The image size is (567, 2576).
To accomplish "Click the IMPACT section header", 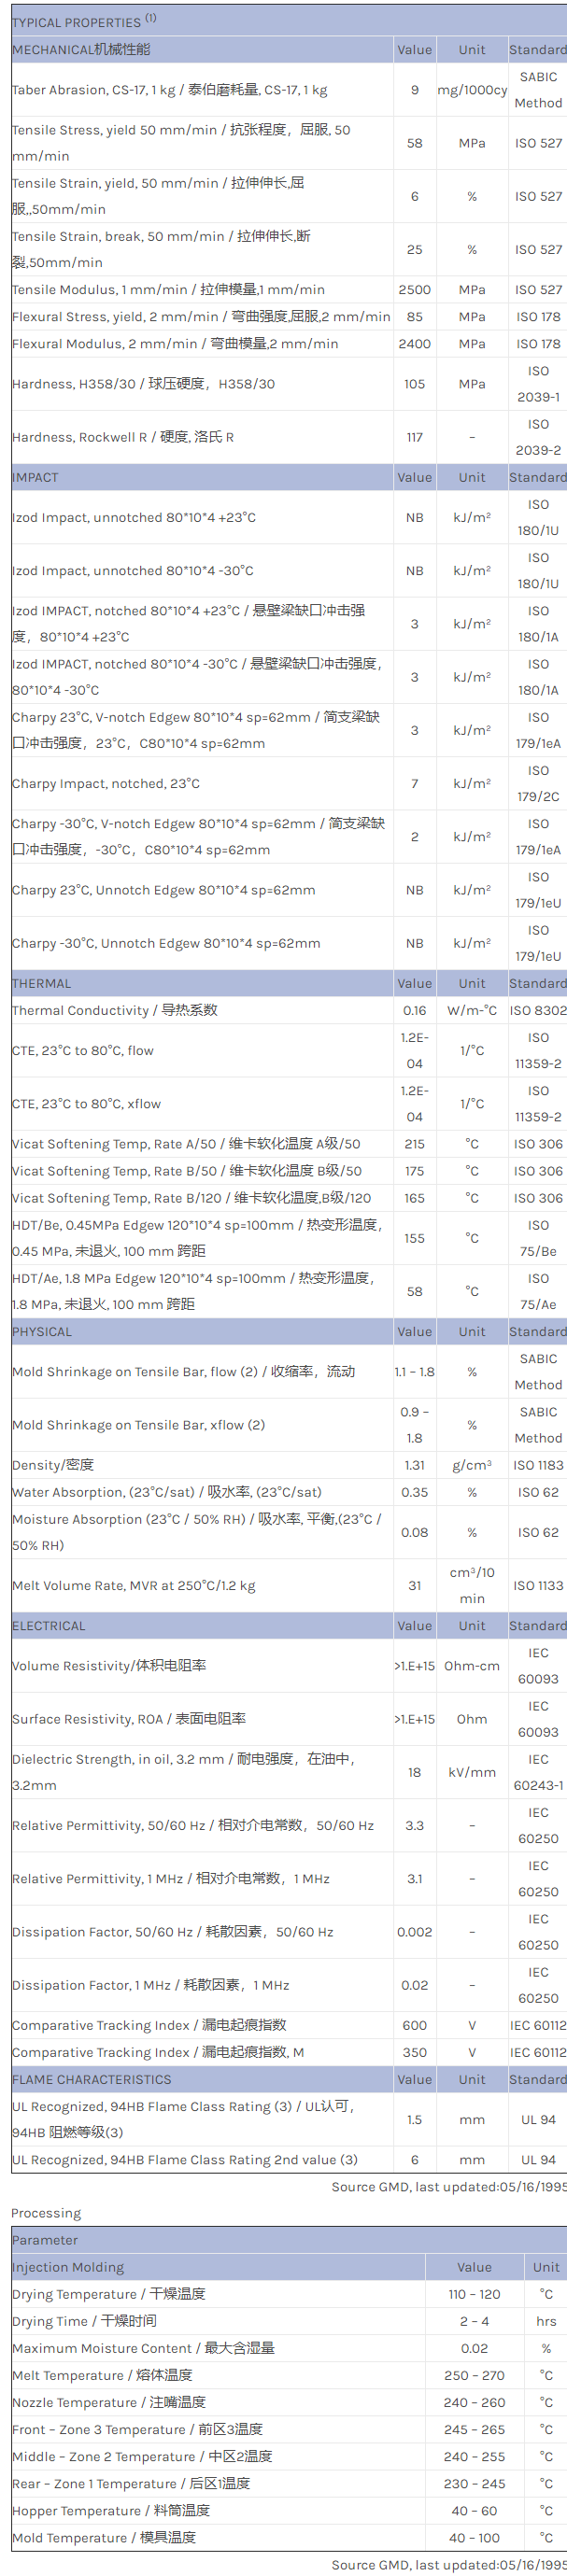I will (x=35, y=478).
